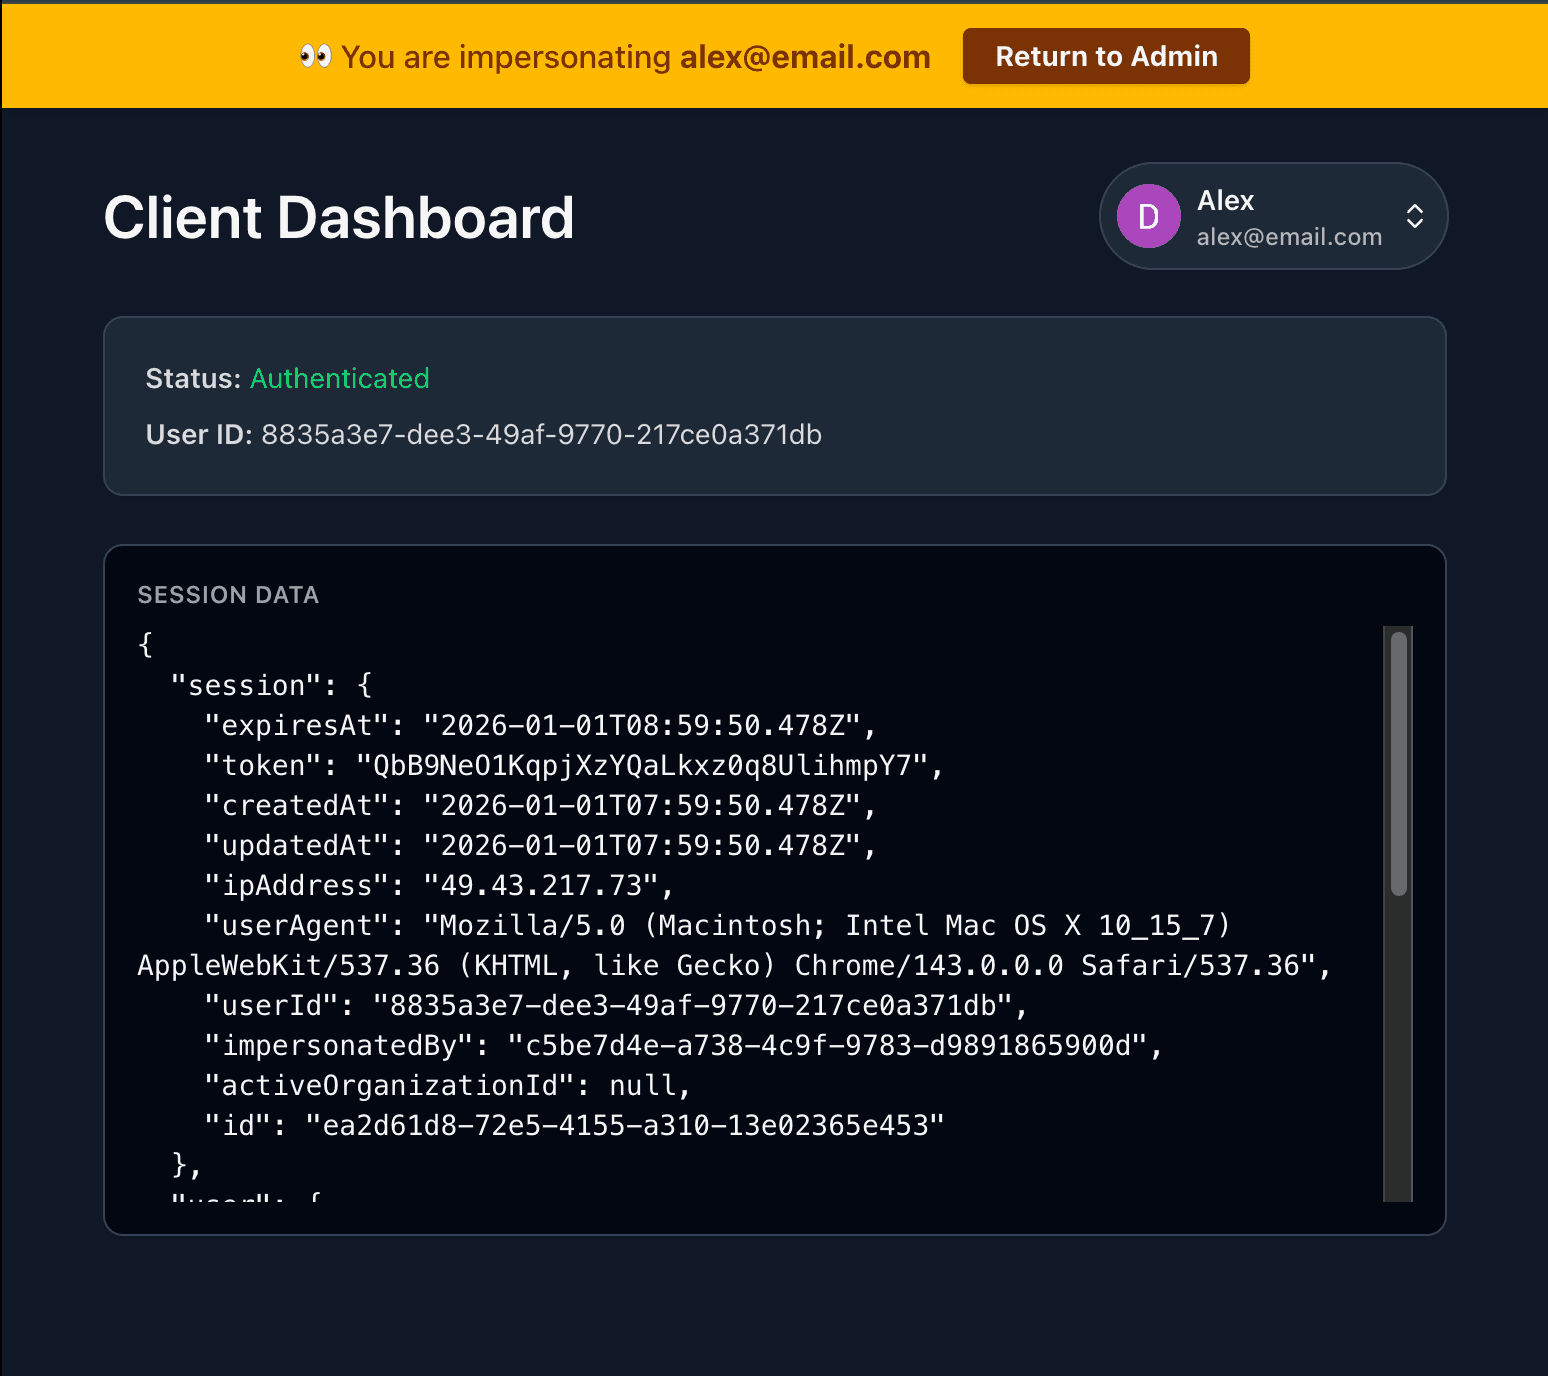The height and width of the screenshot is (1376, 1548).
Task: Click the lower scrollbar track in session data
Action: 1398,1050
